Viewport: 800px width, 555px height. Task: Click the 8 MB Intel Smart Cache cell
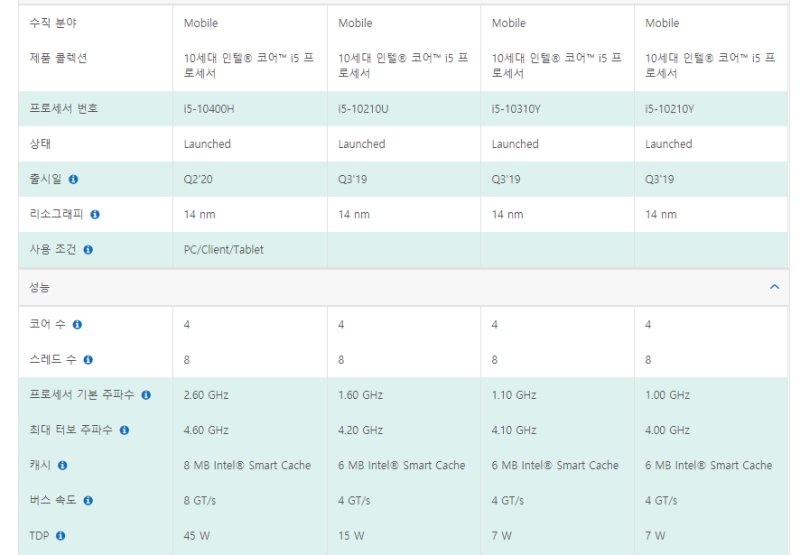[247, 466]
